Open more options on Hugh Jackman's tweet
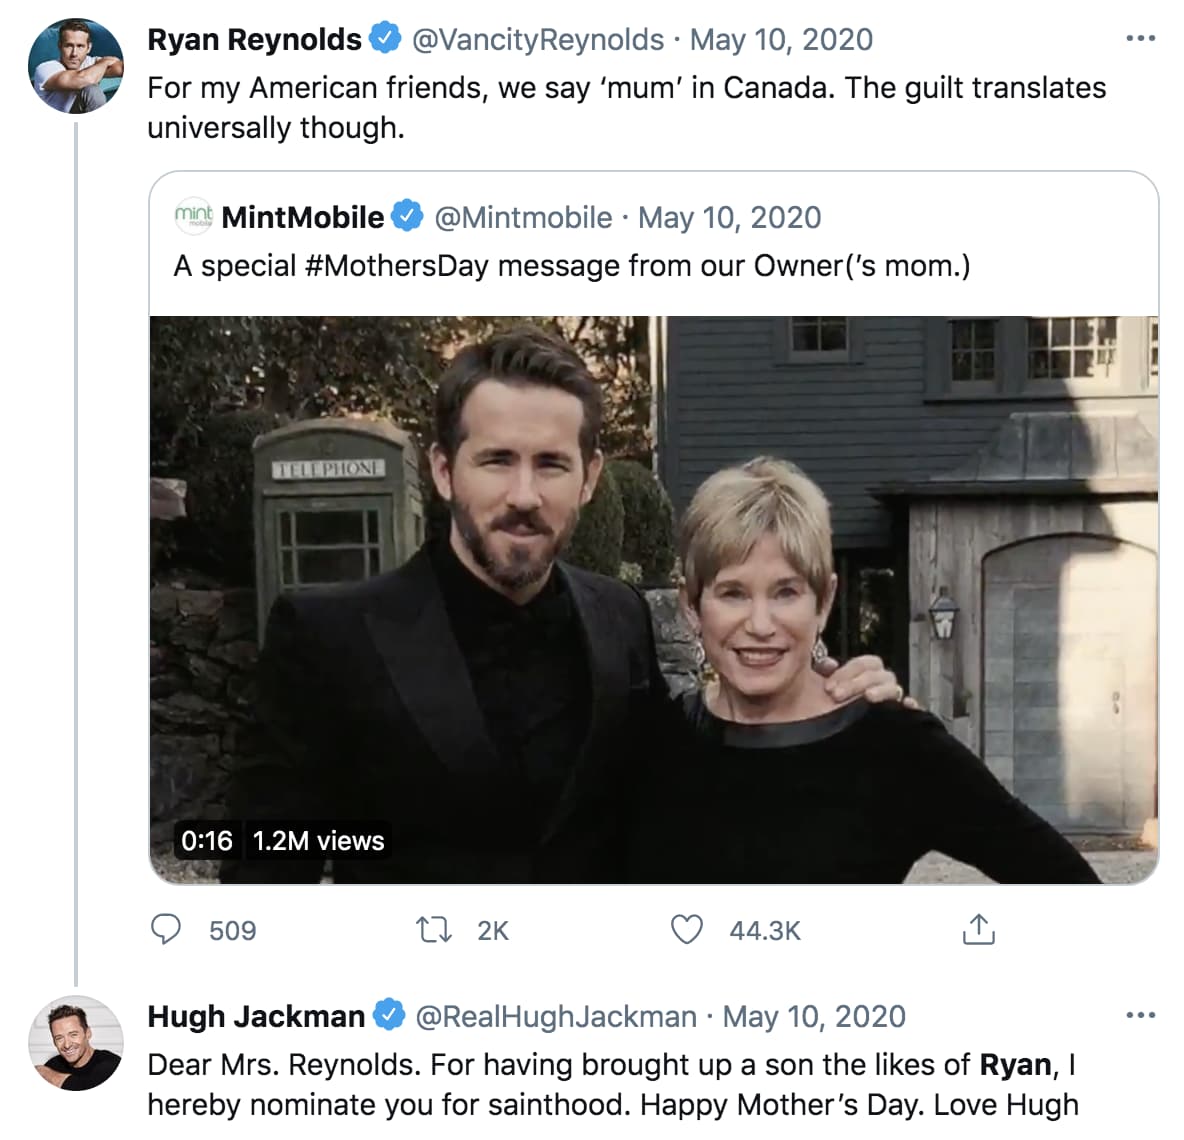The width and height of the screenshot is (1184, 1140). coord(1140,1016)
